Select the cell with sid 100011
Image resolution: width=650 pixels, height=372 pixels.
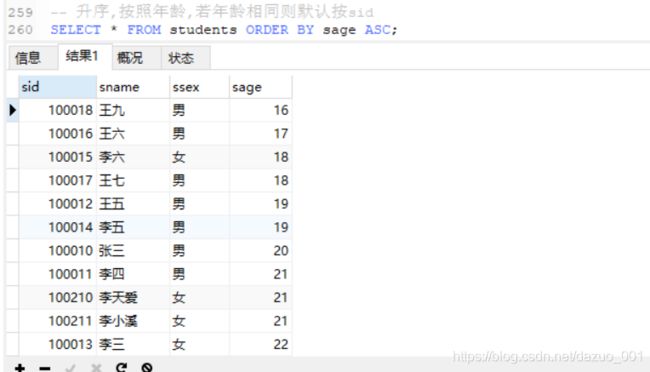[57, 274]
